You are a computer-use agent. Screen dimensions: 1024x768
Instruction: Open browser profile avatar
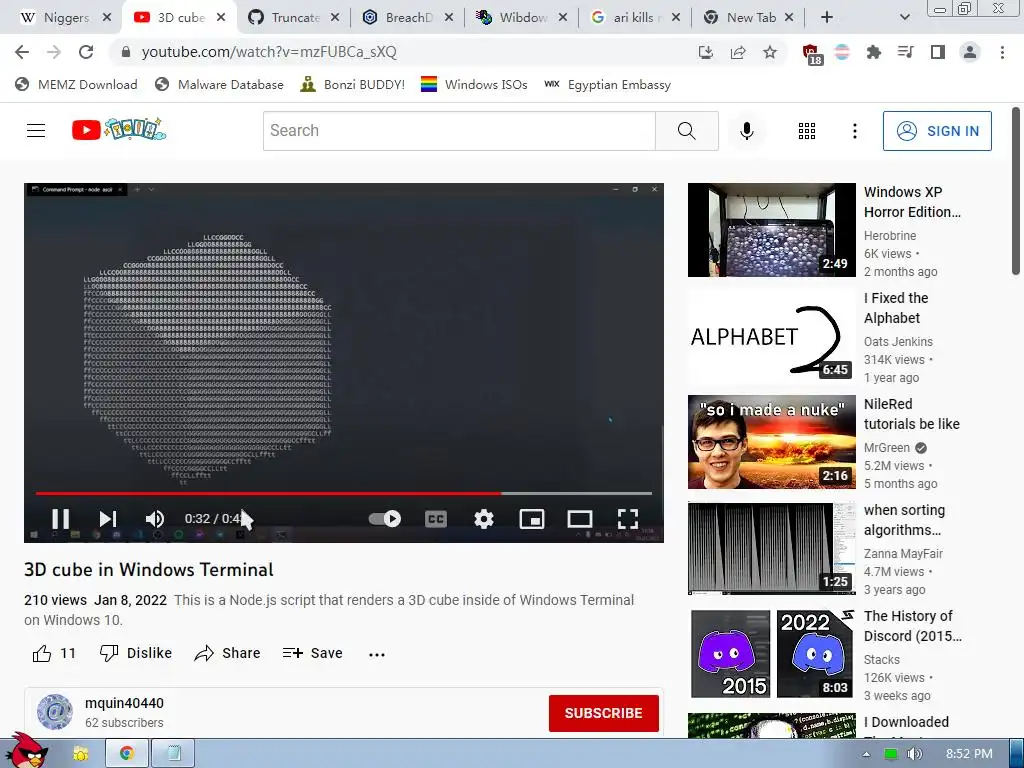pos(970,52)
